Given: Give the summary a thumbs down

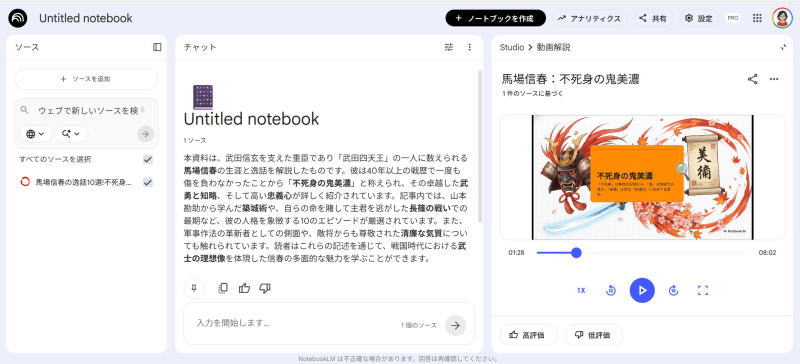Looking at the screenshot, I should point(265,288).
